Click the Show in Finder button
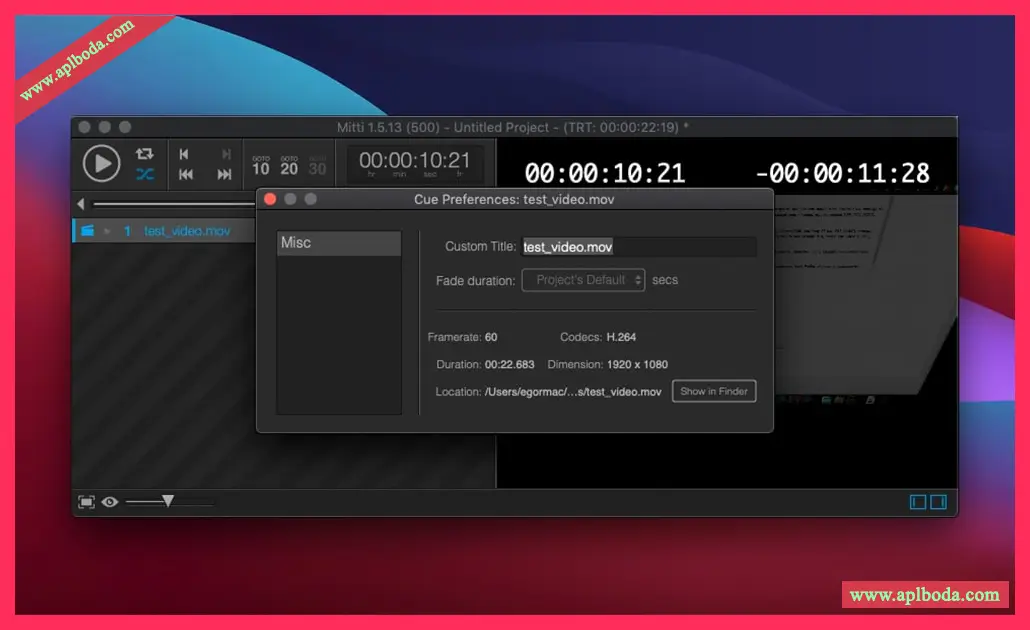 [x=714, y=392]
